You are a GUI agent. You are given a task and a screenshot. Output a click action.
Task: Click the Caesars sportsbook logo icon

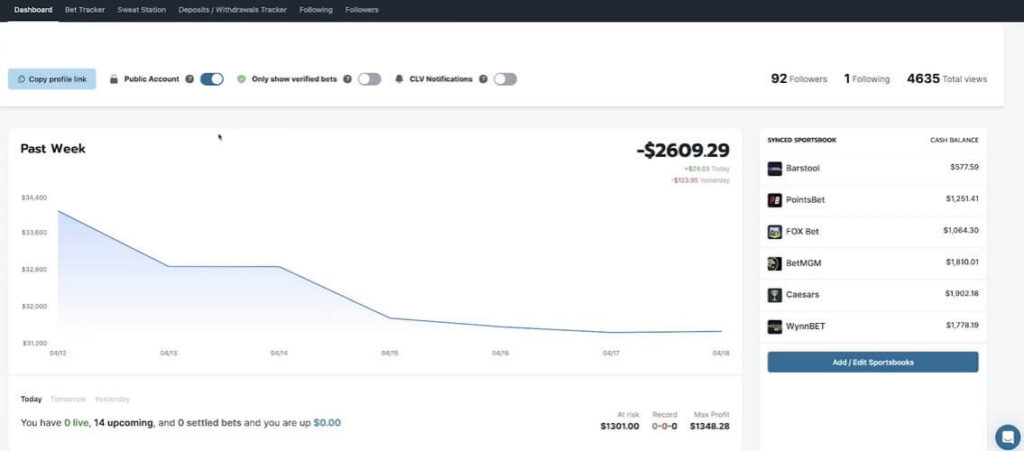[x=774, y=295]
